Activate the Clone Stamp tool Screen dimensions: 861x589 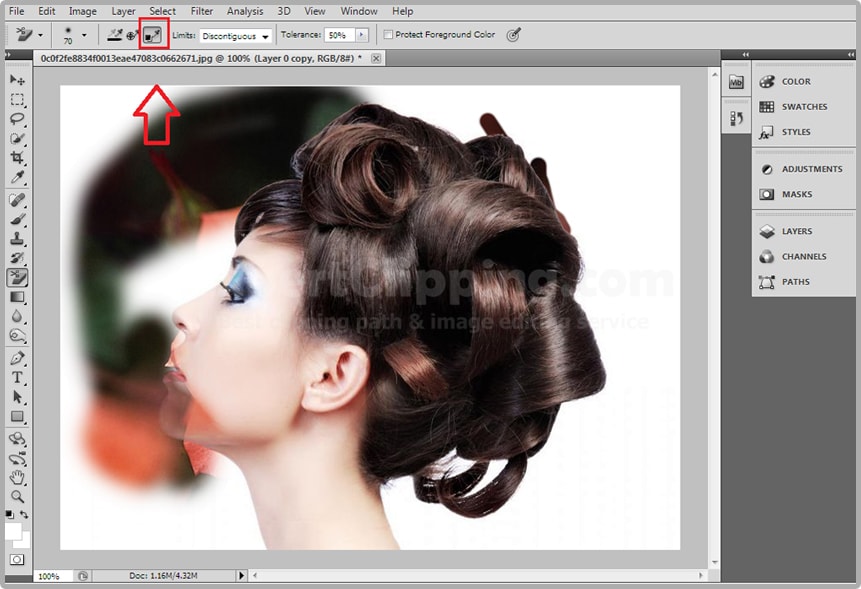[x=17, y=238]
